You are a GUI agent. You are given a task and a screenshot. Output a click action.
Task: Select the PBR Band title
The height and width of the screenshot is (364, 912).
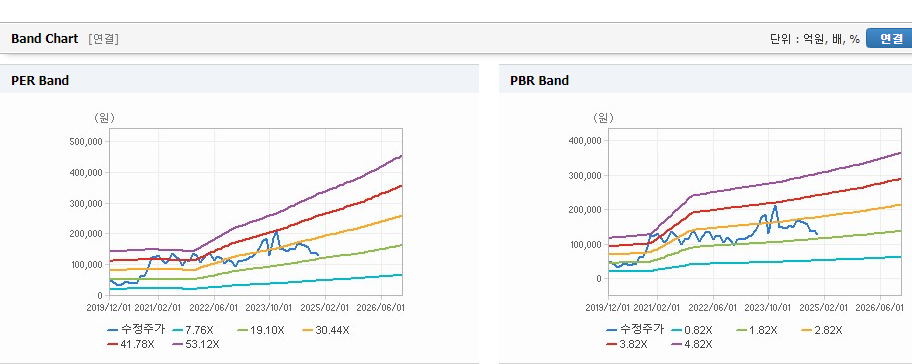click(539, 80)
